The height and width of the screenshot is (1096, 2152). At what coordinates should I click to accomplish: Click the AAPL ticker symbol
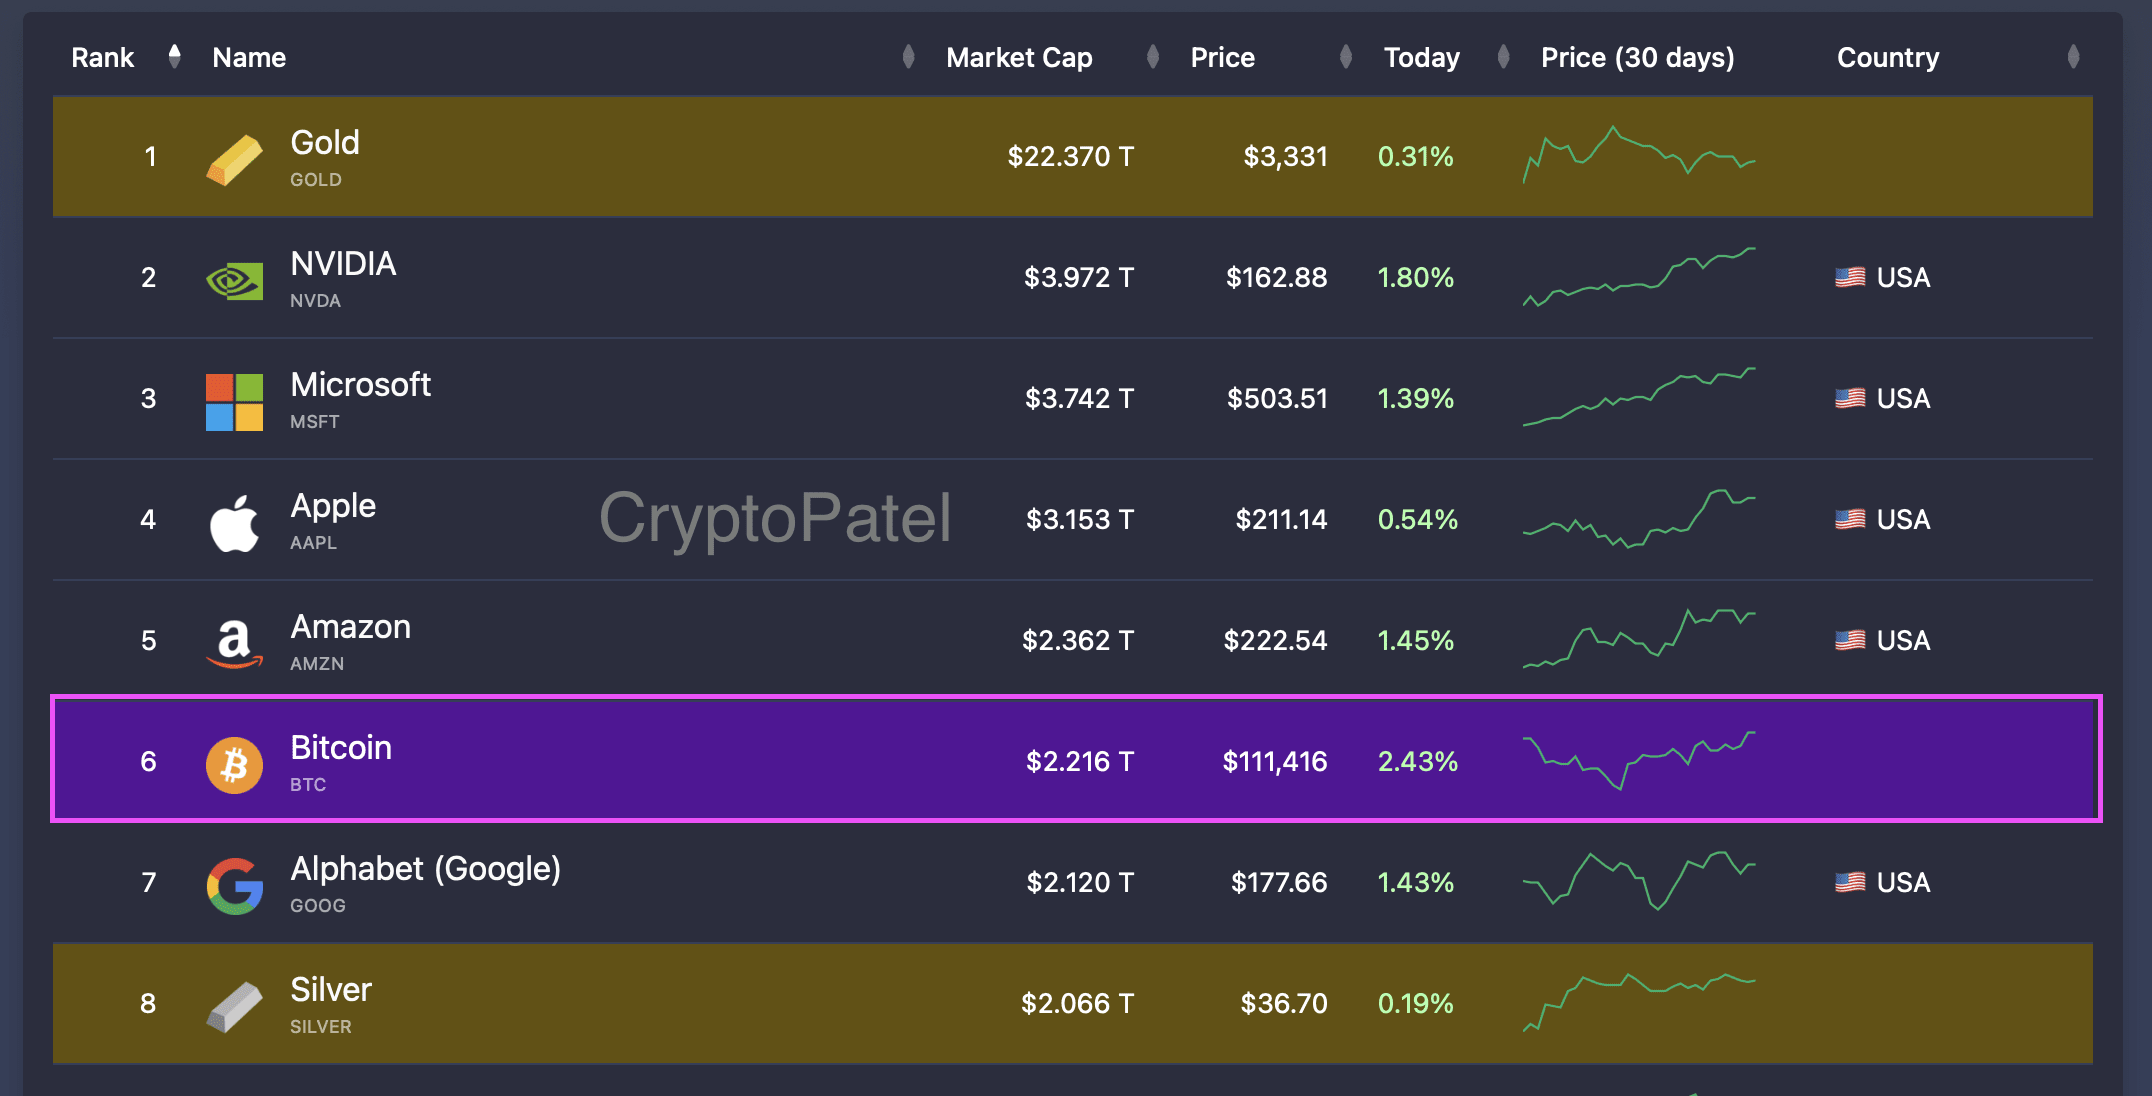(313, 543)
